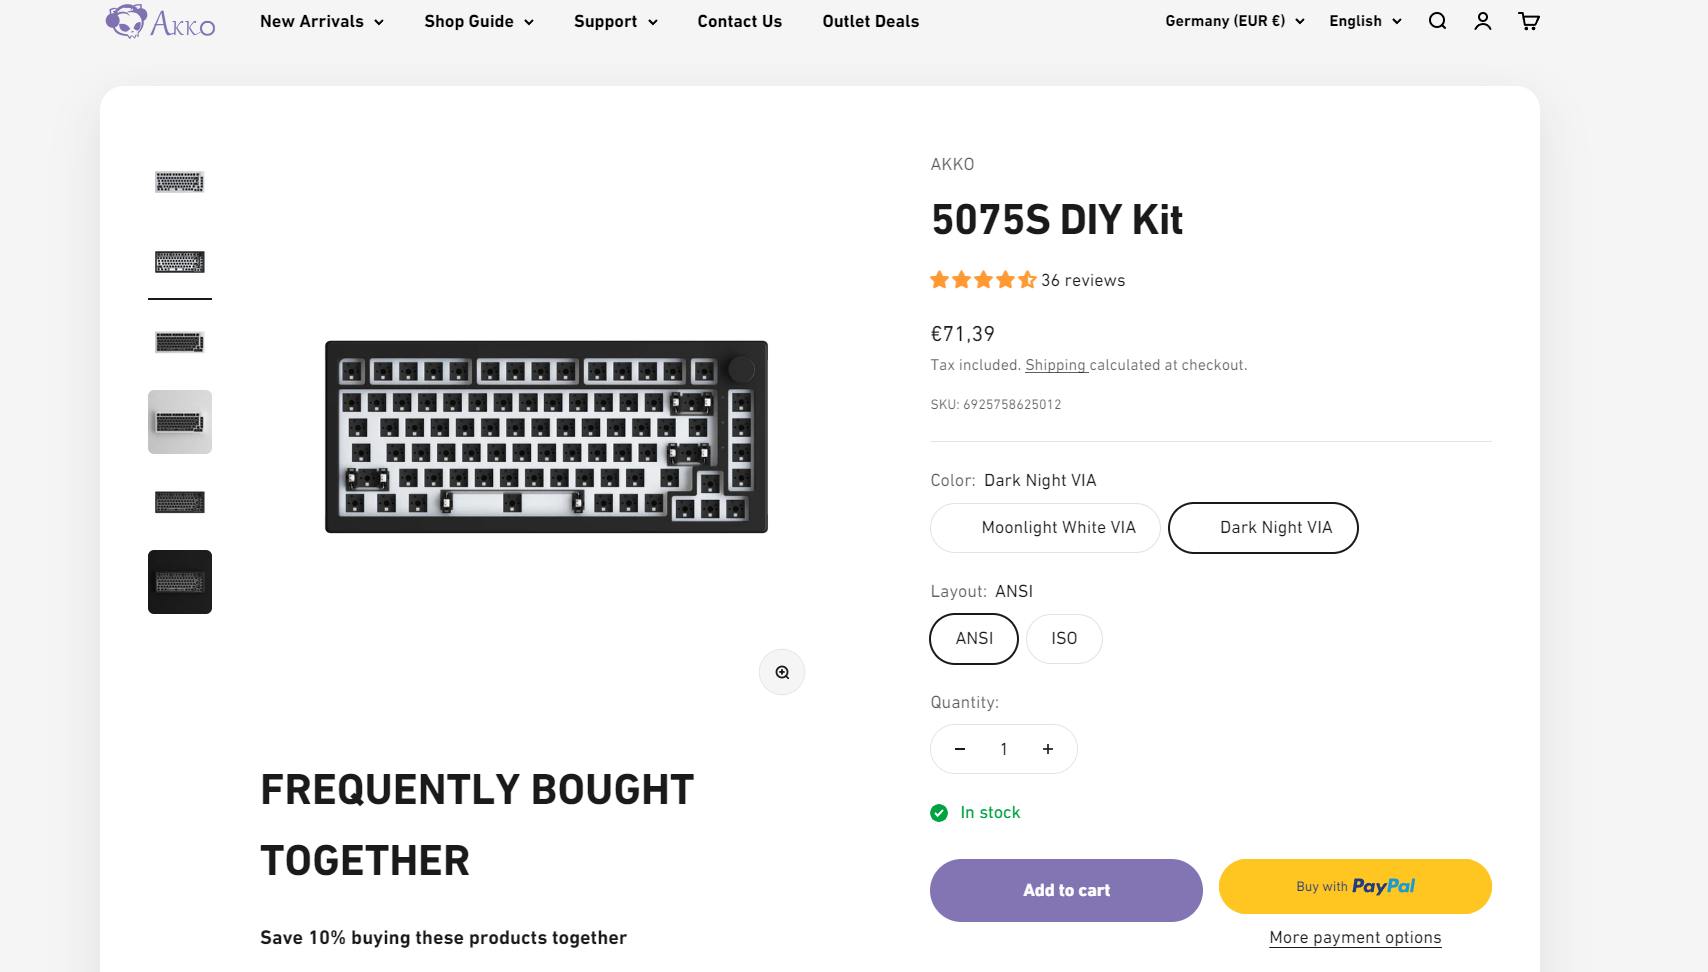Viewport: 1708px width, 972px height.
Task: Go to the Outlet Deals page
Action: click(870, 21)
